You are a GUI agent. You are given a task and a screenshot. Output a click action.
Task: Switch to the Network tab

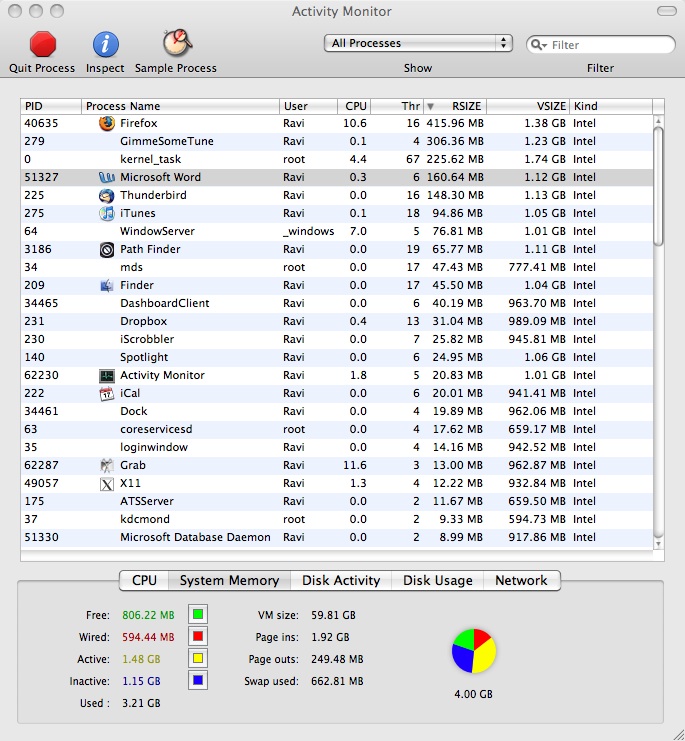pos(521,580)
